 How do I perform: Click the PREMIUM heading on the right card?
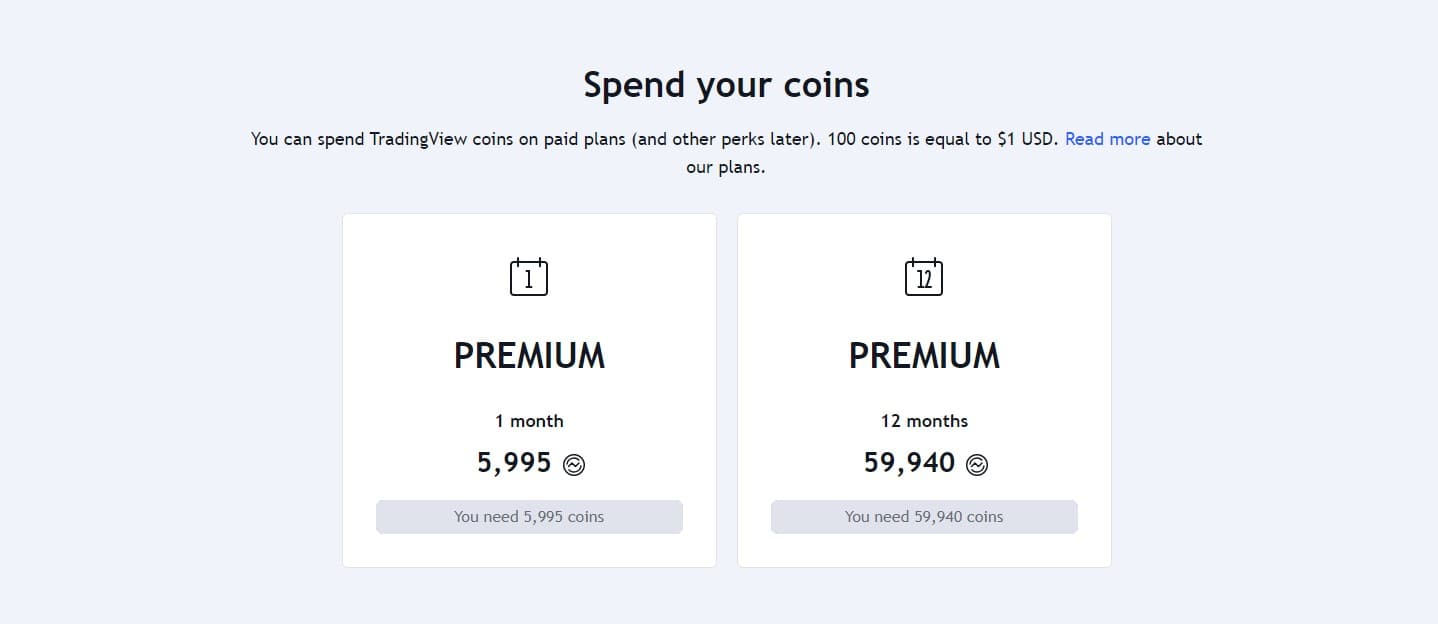click(x=923, y=355)
